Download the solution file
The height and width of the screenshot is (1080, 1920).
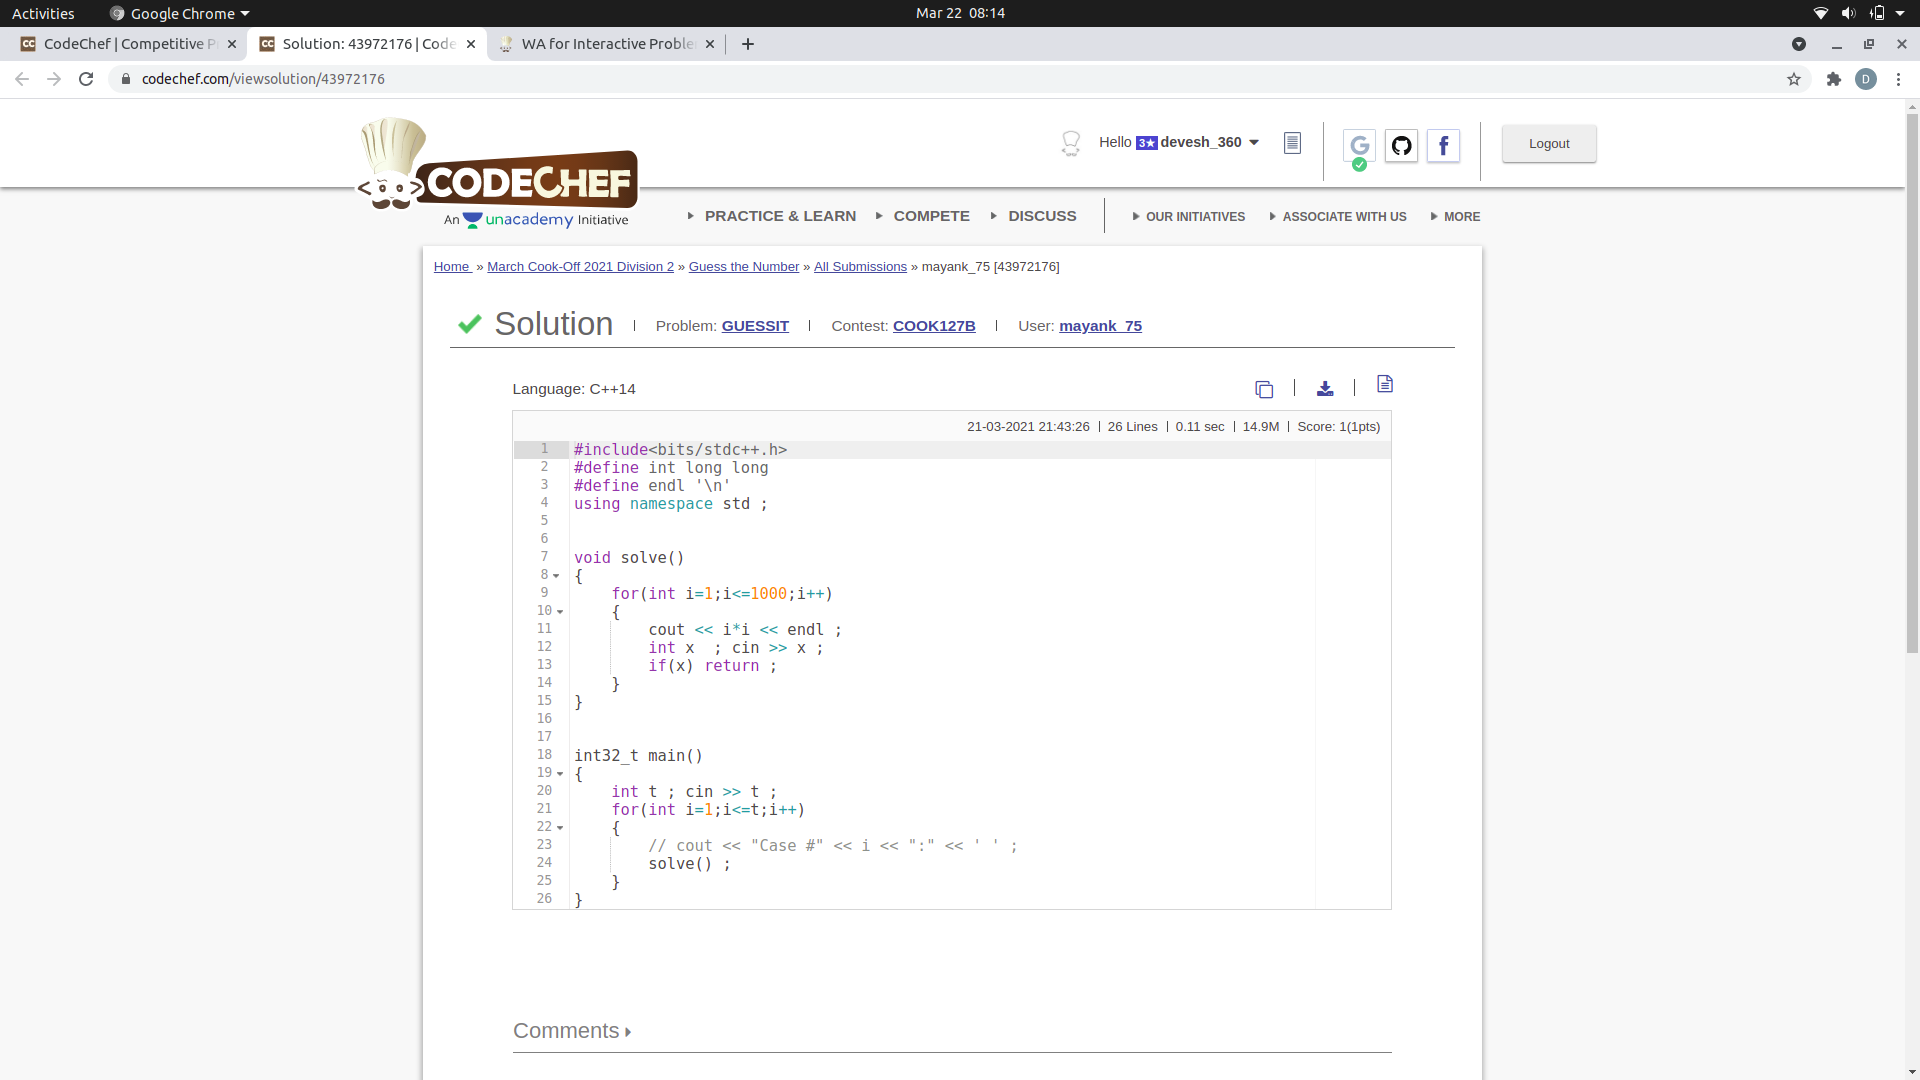point(1324,389)
